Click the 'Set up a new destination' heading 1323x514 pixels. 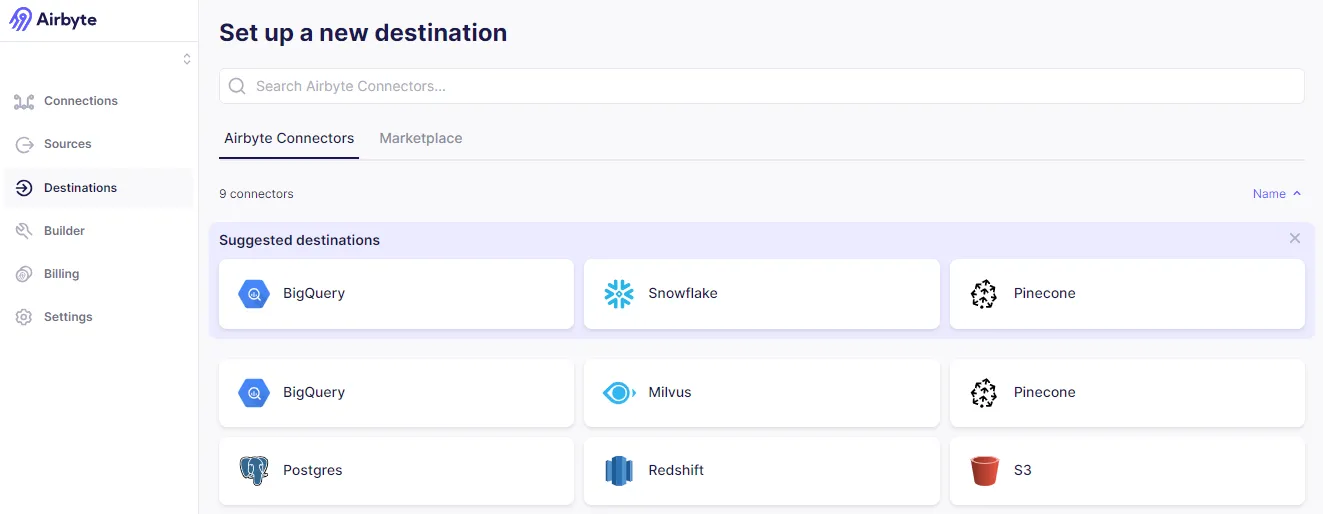tap(363, 33)
